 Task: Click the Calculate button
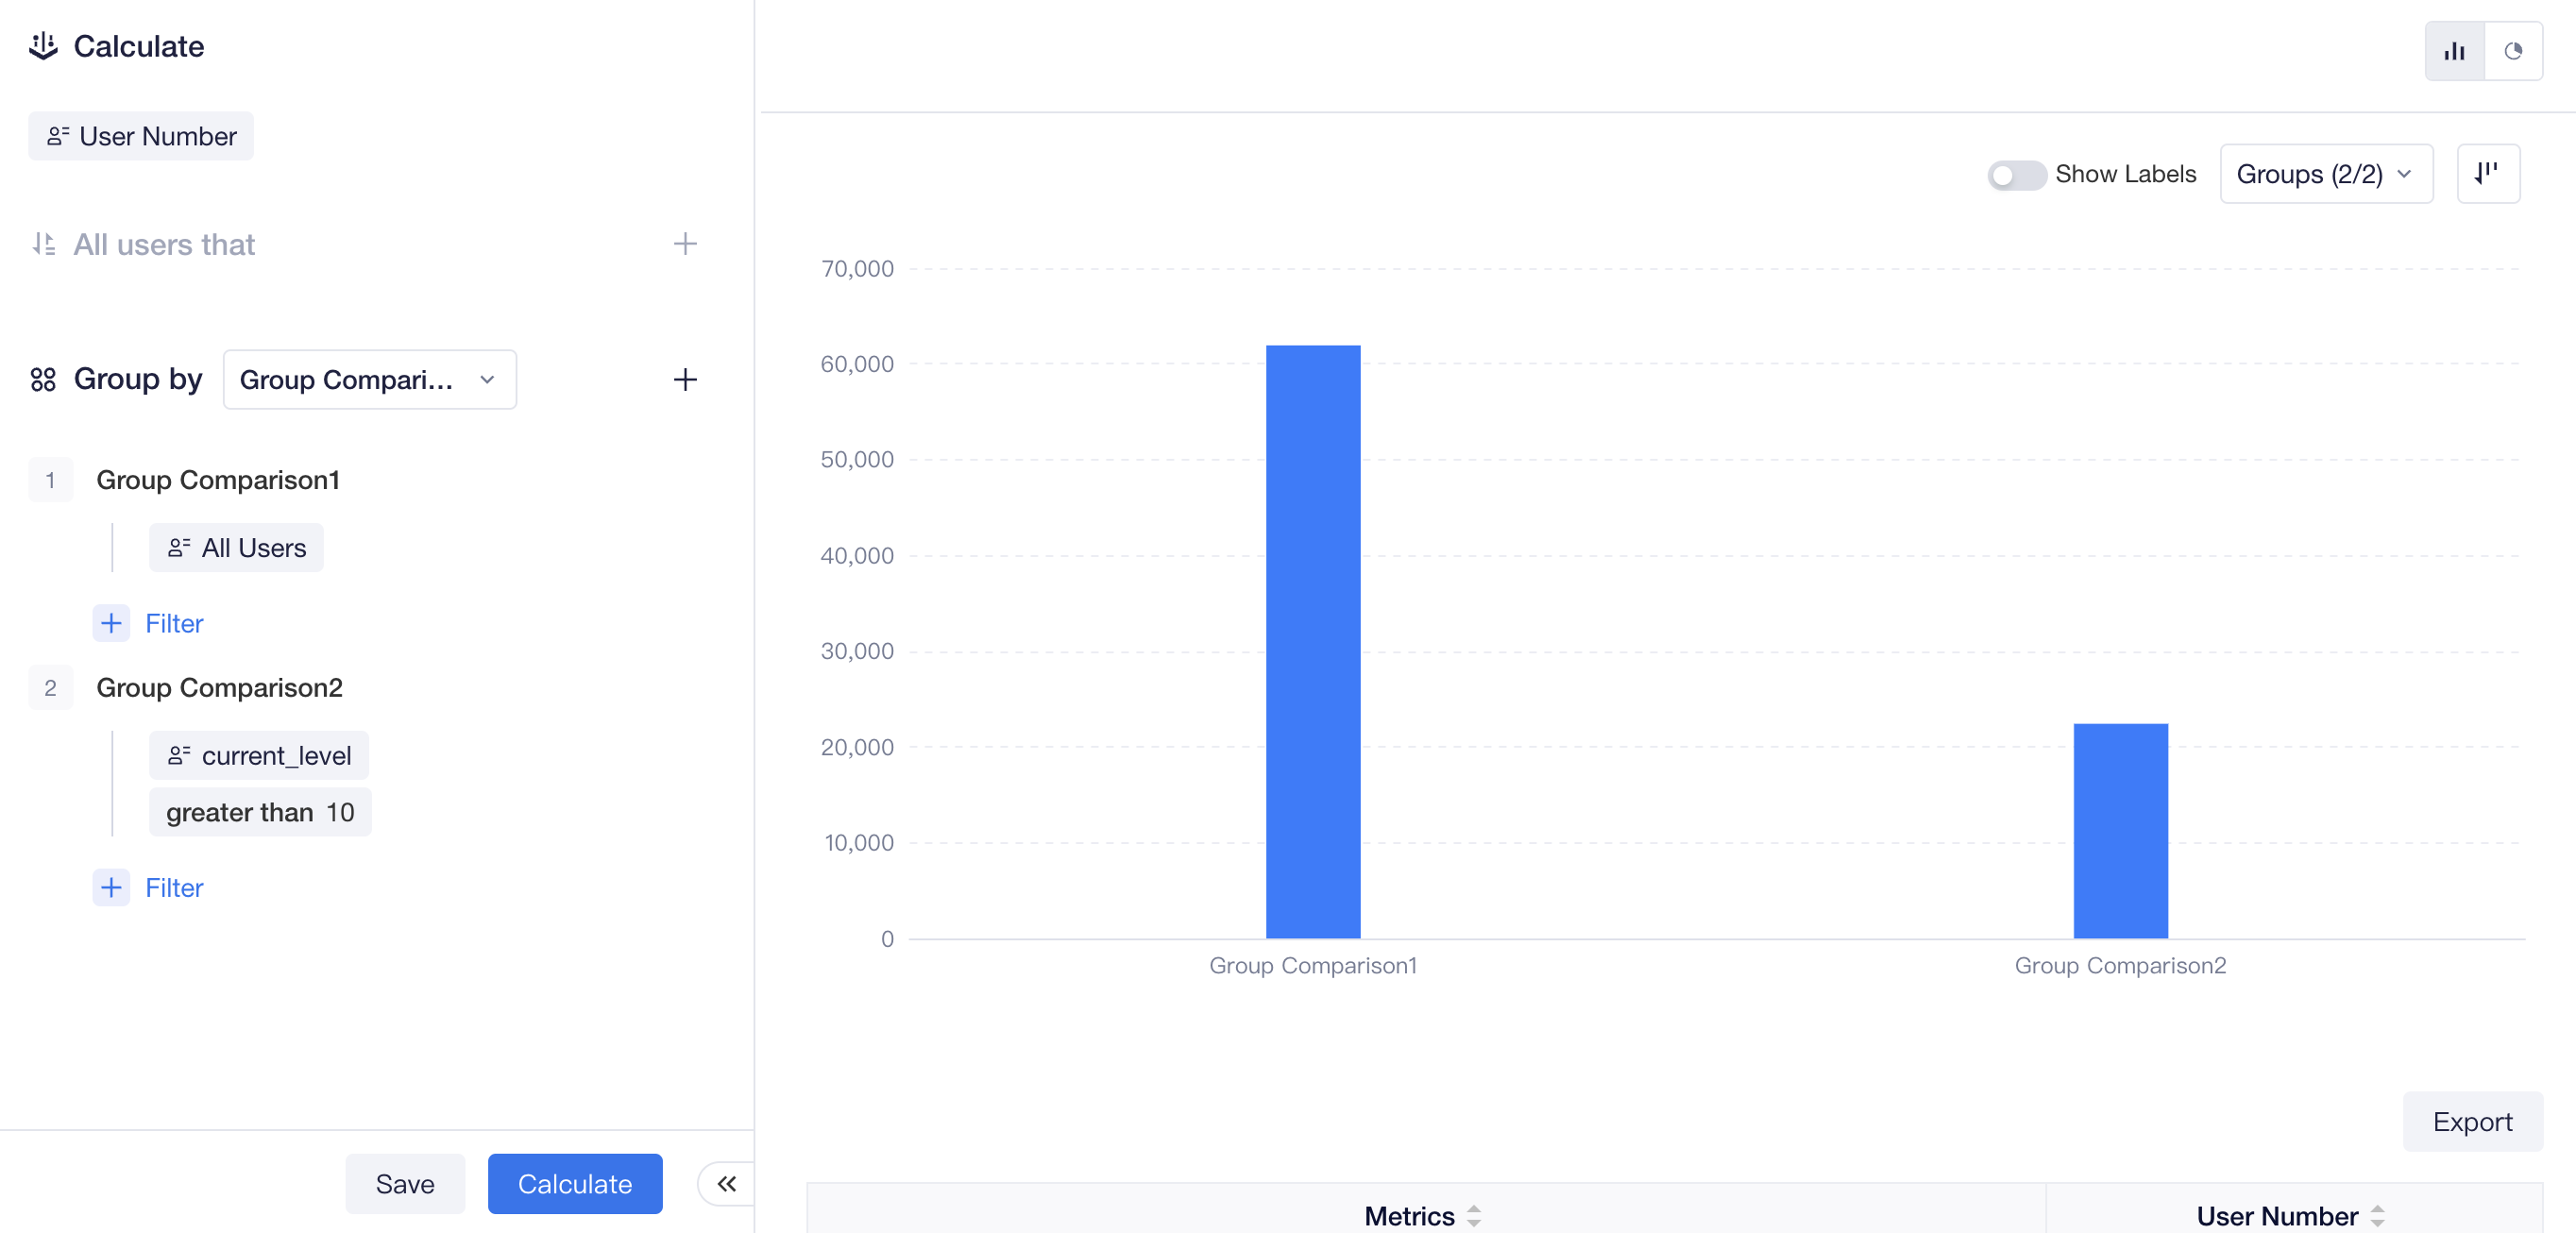click(575, 1184)
